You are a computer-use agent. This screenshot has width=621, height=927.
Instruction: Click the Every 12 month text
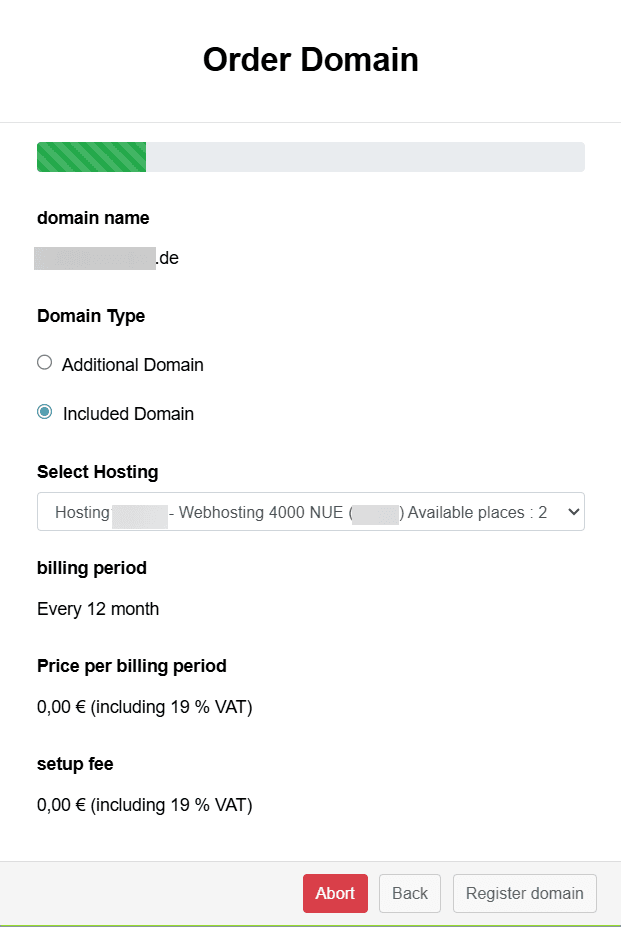pos(97,608)
